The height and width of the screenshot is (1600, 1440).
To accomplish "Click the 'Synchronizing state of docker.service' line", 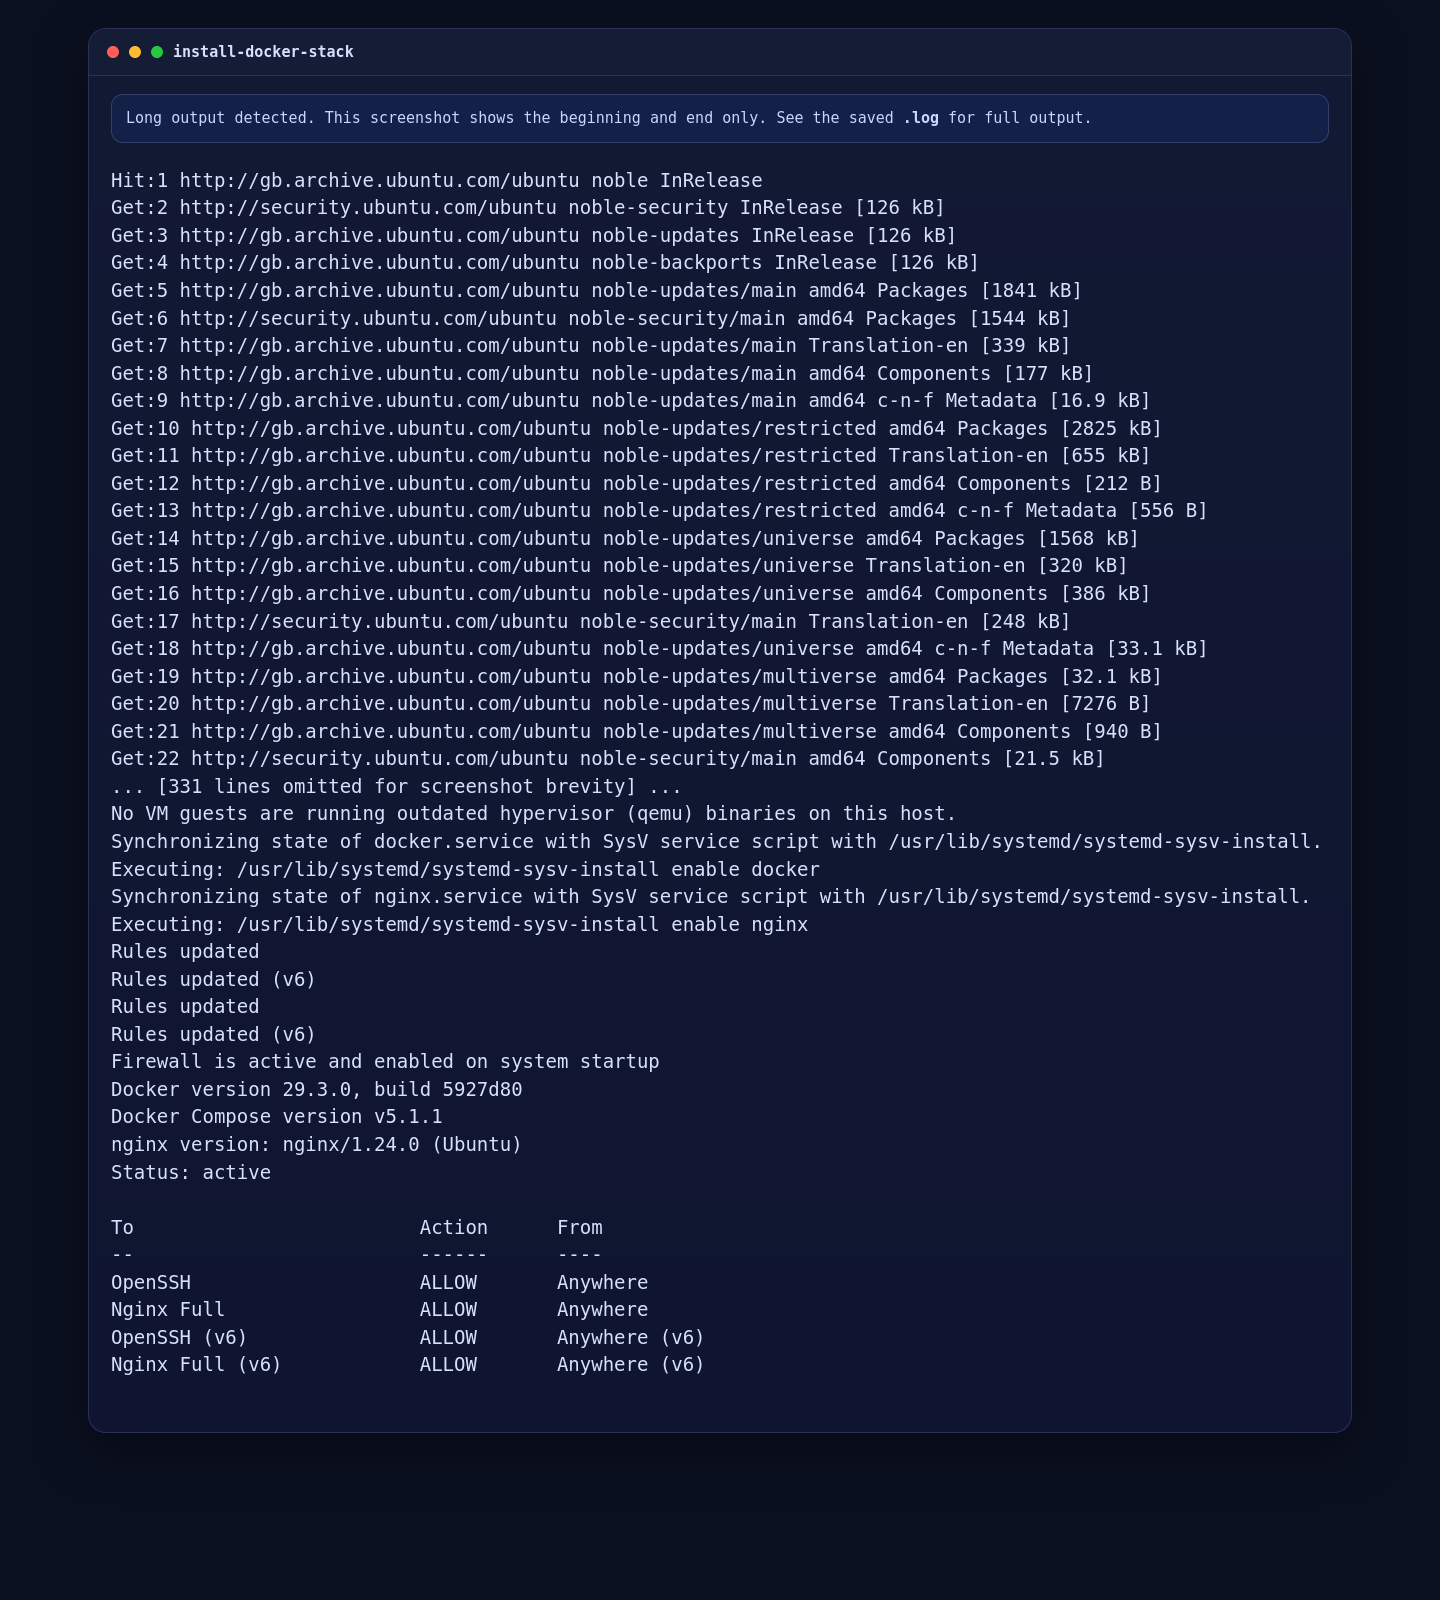I will point(717,842).
